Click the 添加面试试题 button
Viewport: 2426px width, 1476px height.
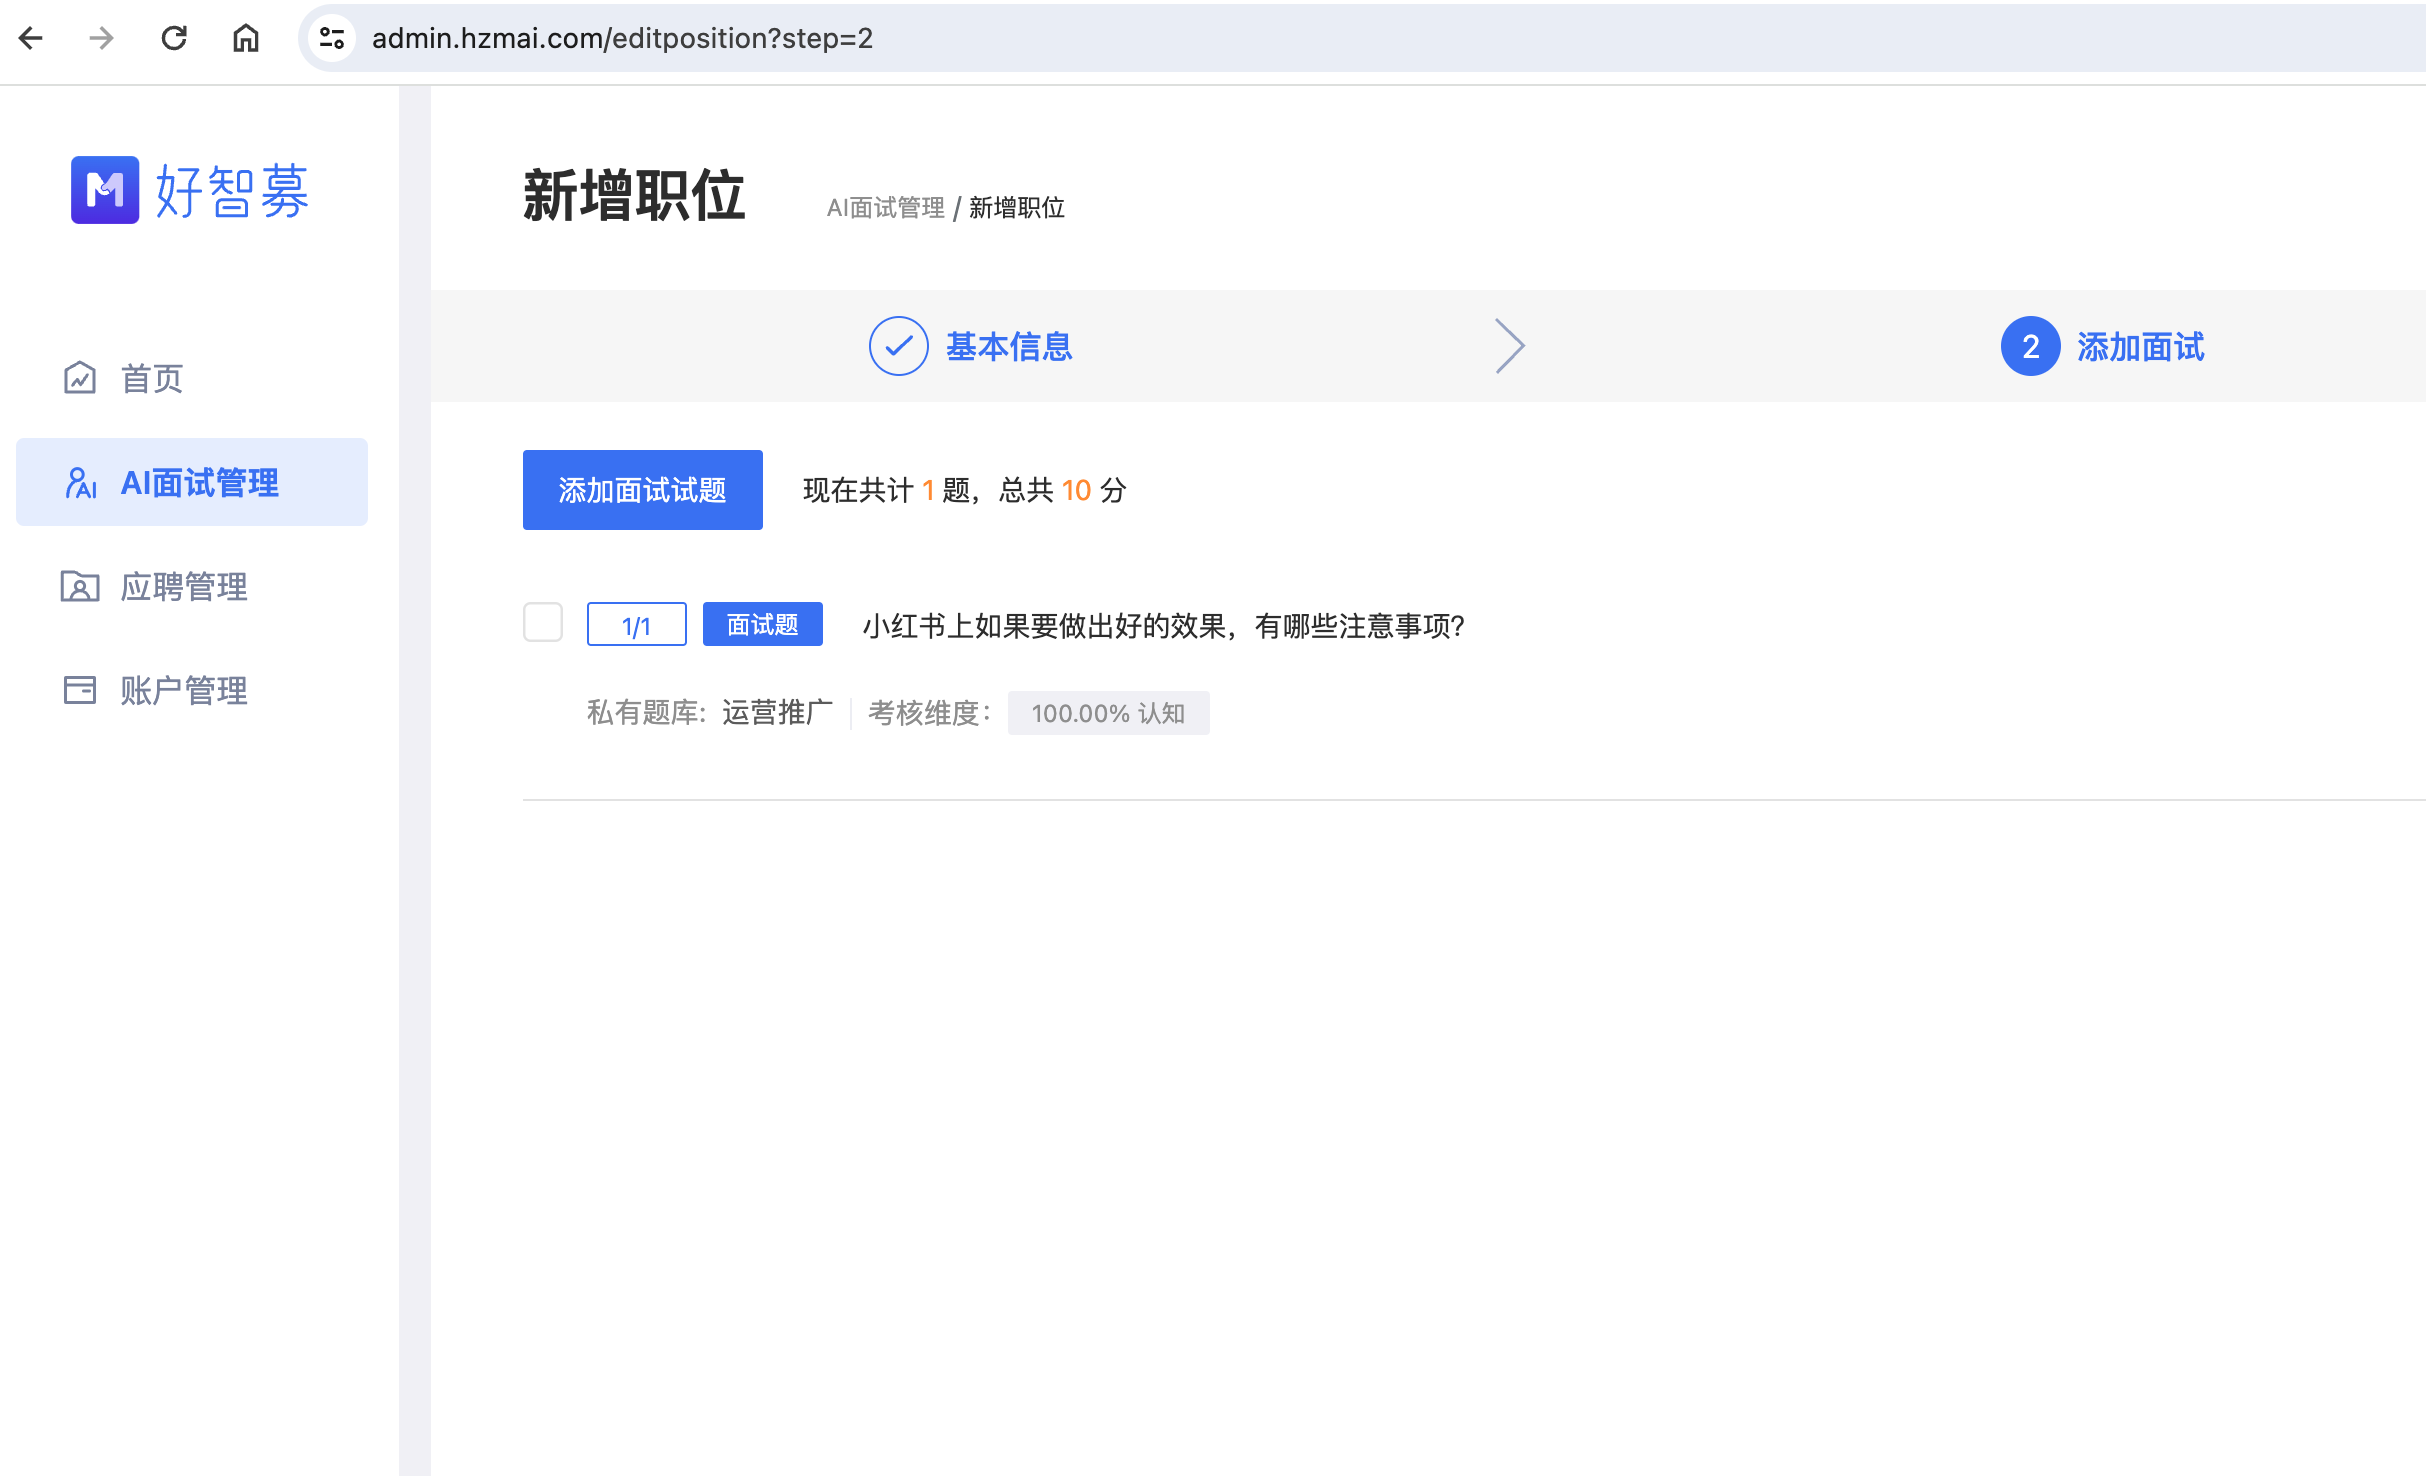point(642,490)
